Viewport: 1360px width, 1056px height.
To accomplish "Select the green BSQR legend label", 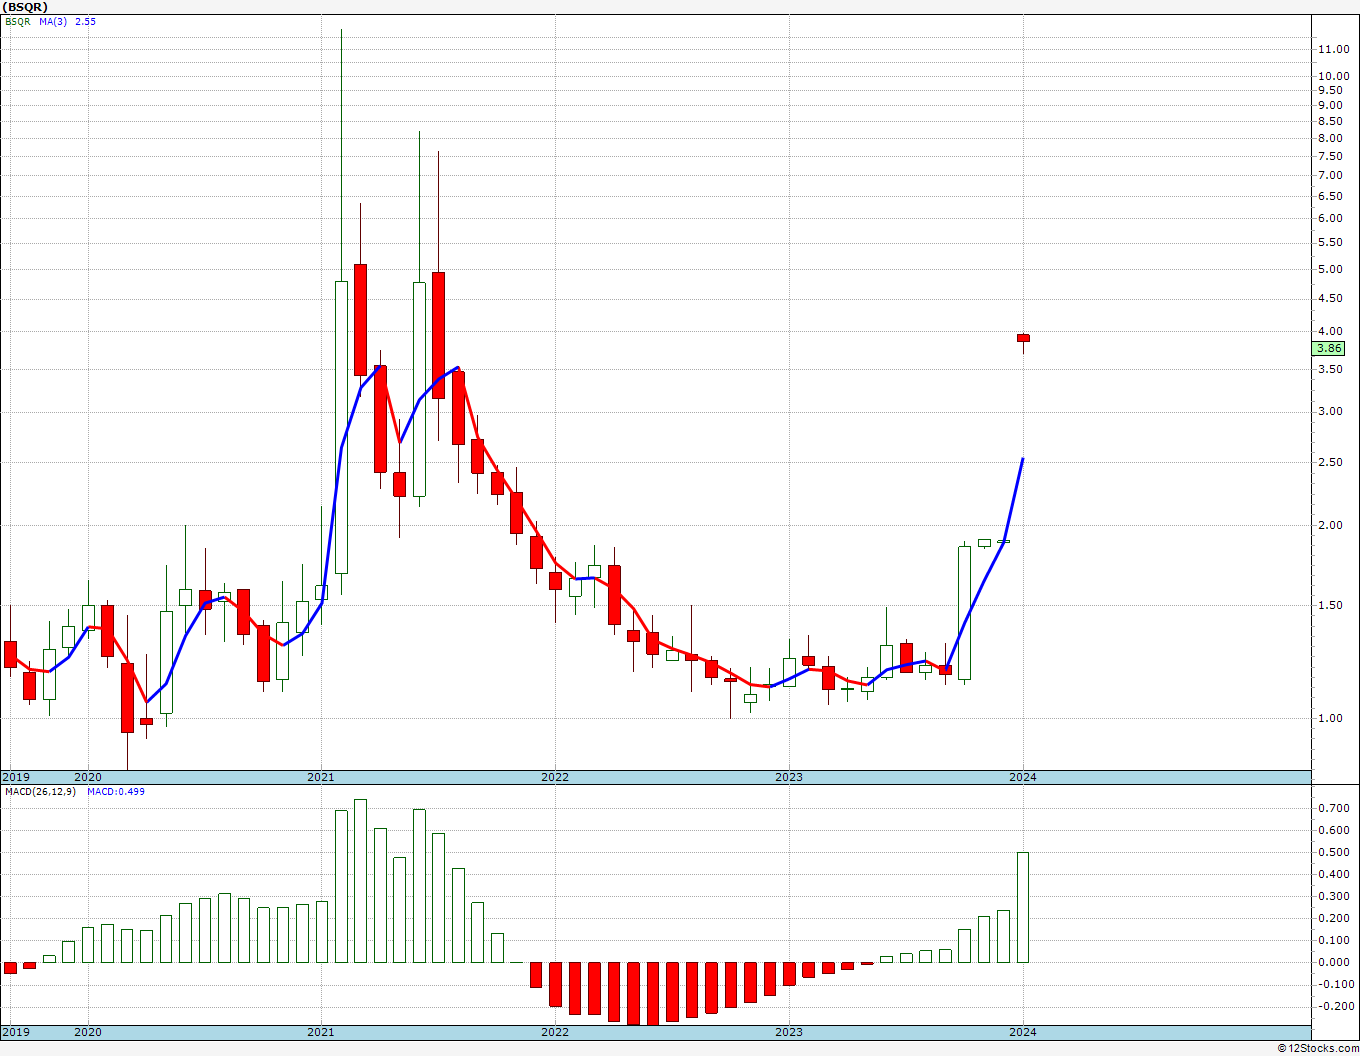I will tap(17, 21).
